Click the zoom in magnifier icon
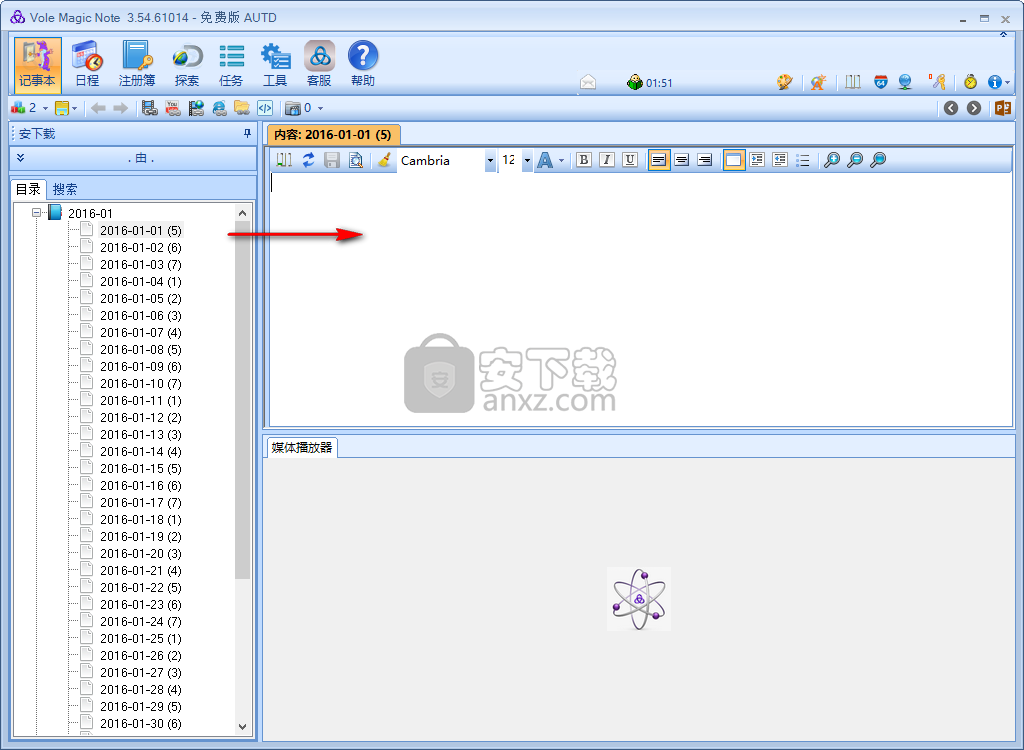This screenshot has width=1024, height=750. tap(831, 160)
